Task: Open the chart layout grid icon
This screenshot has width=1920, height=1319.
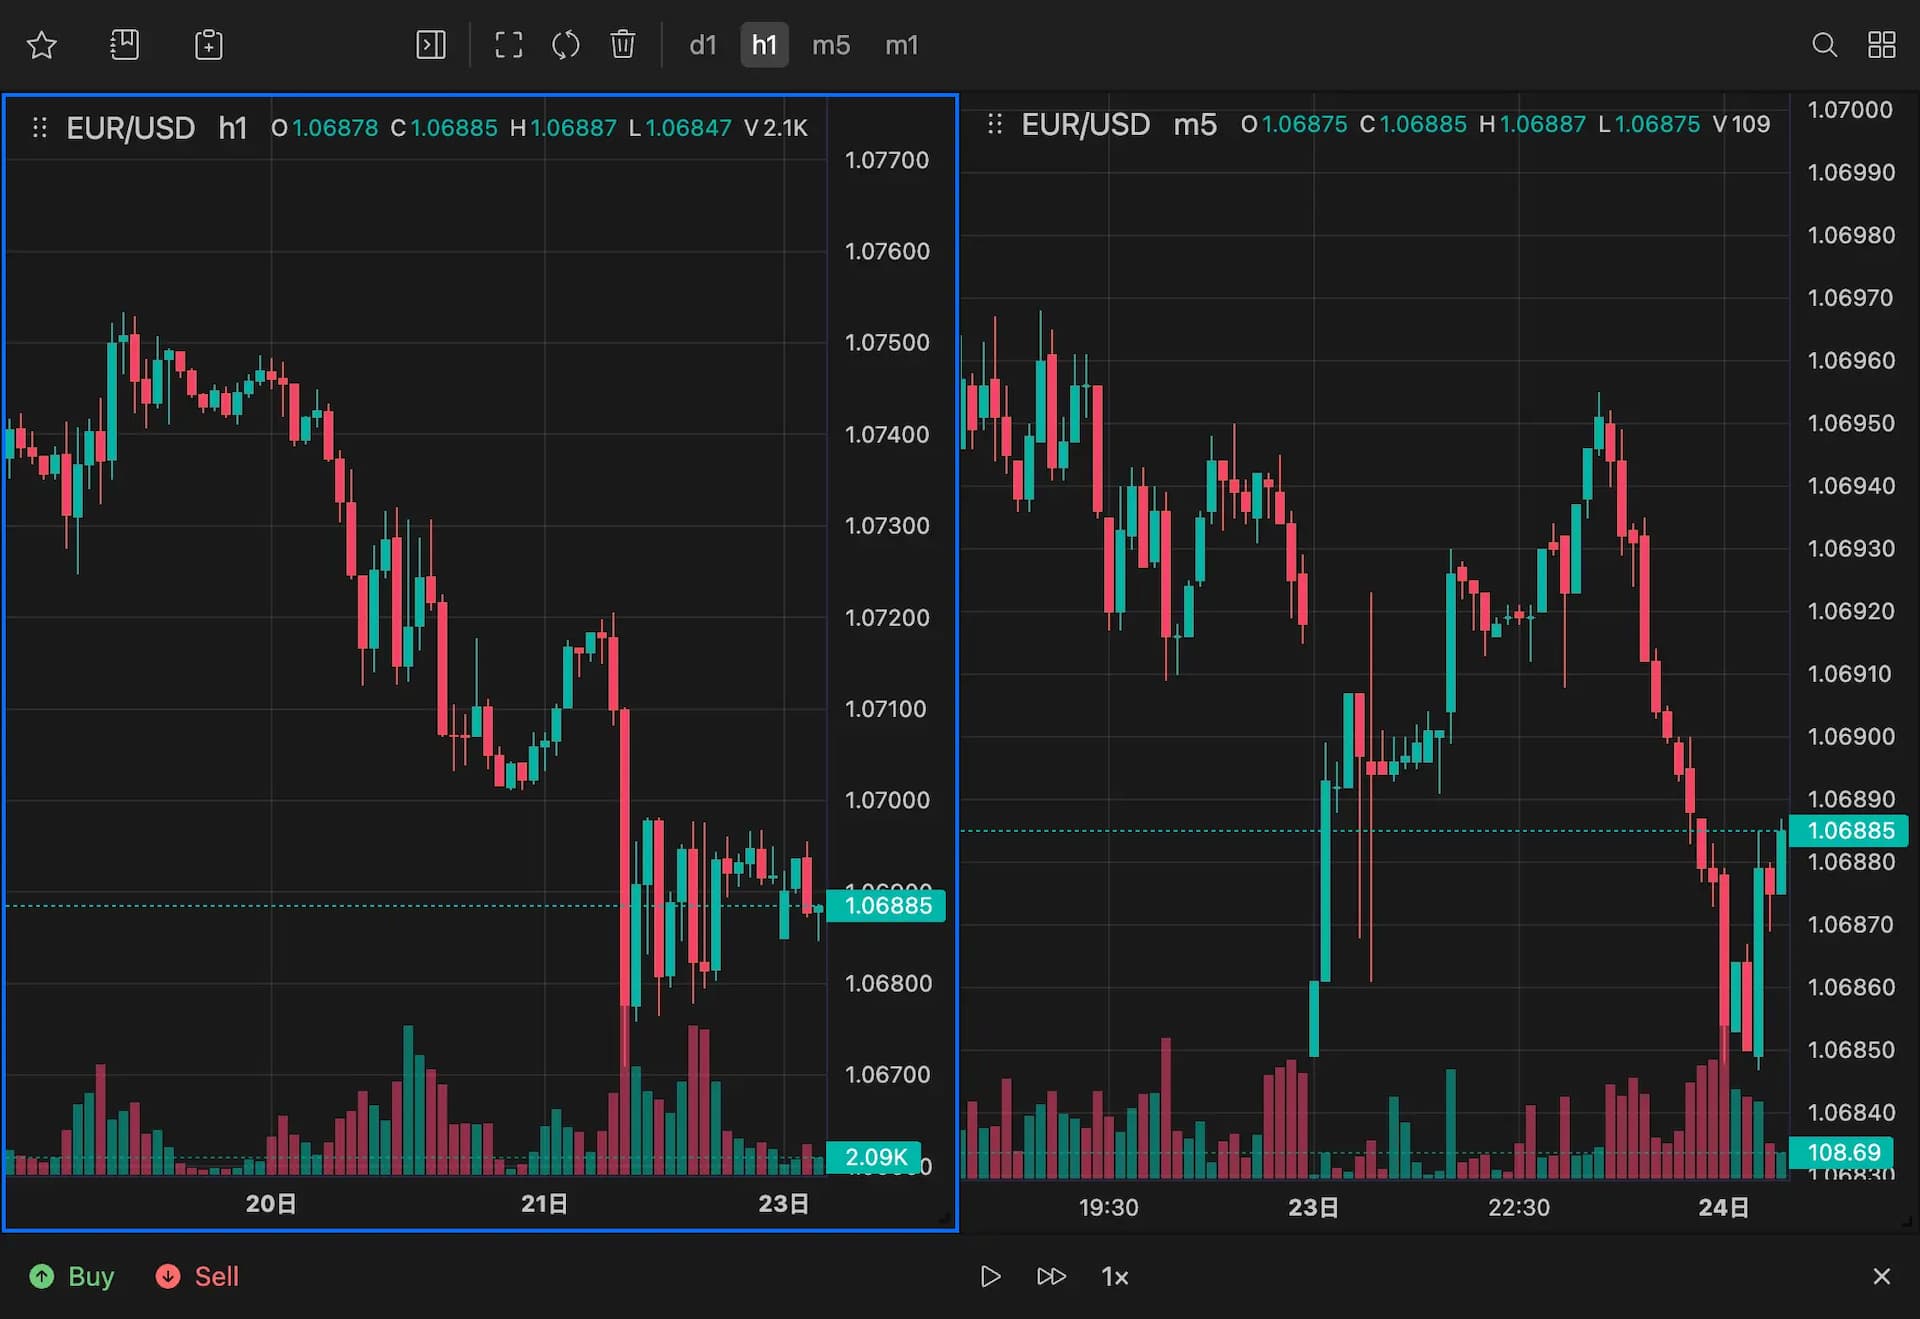Action: coord(1882,45)
